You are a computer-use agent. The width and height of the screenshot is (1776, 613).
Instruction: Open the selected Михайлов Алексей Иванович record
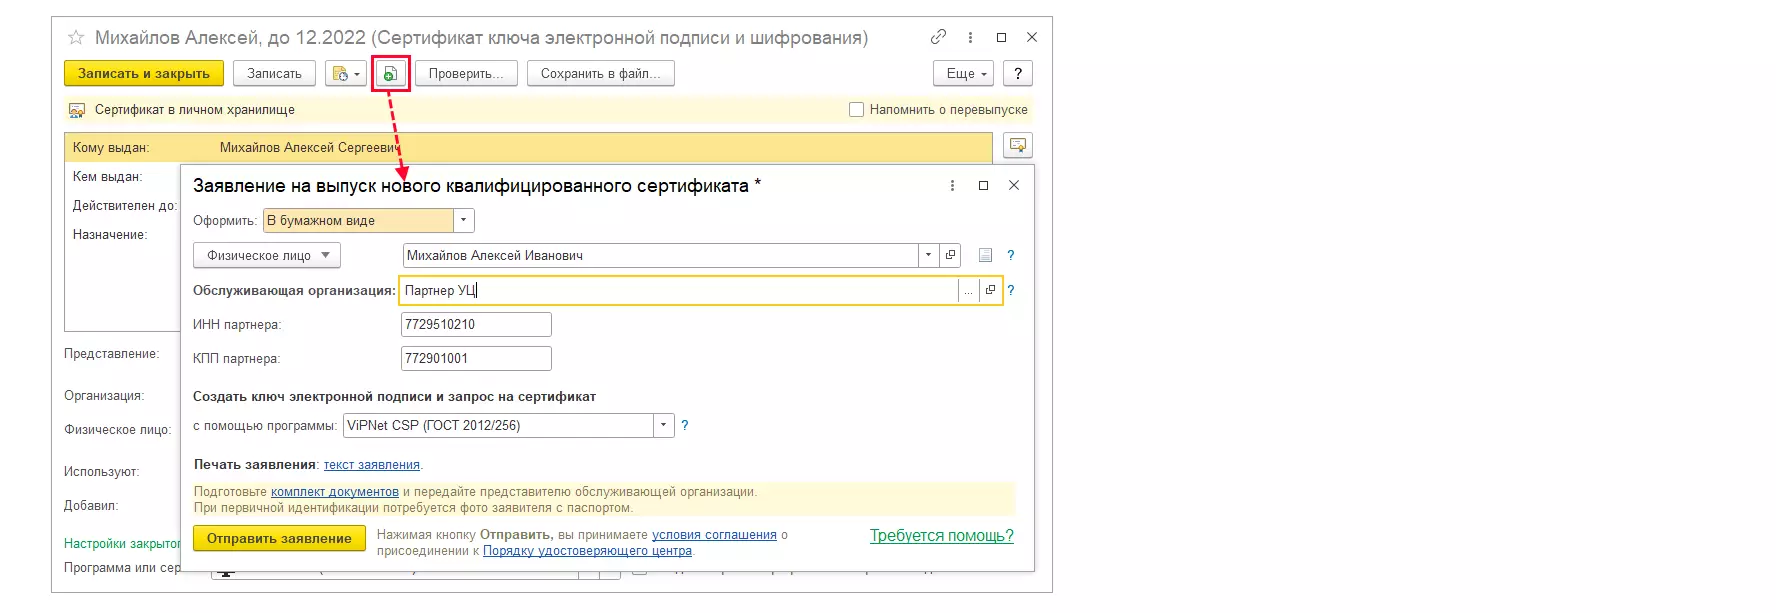pyautogui.click(x=951, y=255)
